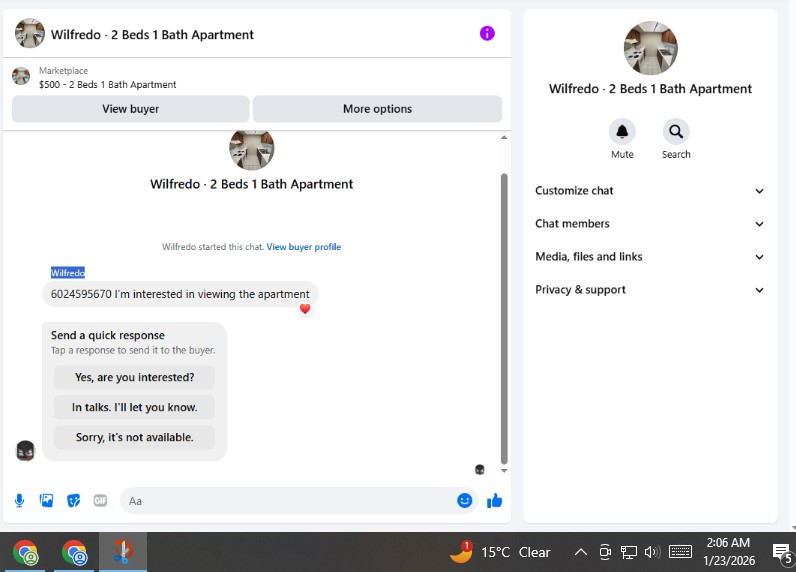
Task: Click the chat scrollbar down arrow
Action: [x=504, y=470]
